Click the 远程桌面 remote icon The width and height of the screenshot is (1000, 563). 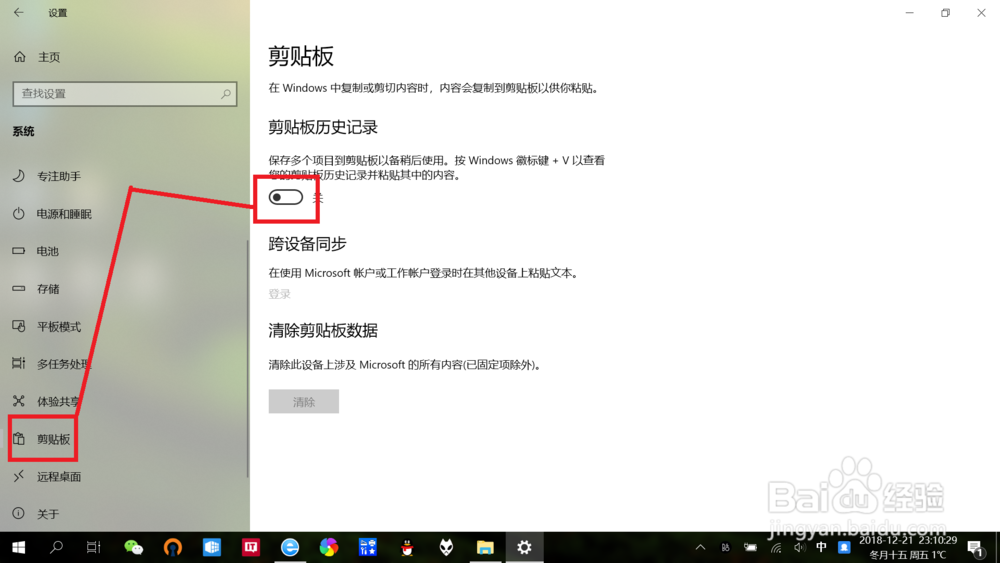(x=18, y=476)
